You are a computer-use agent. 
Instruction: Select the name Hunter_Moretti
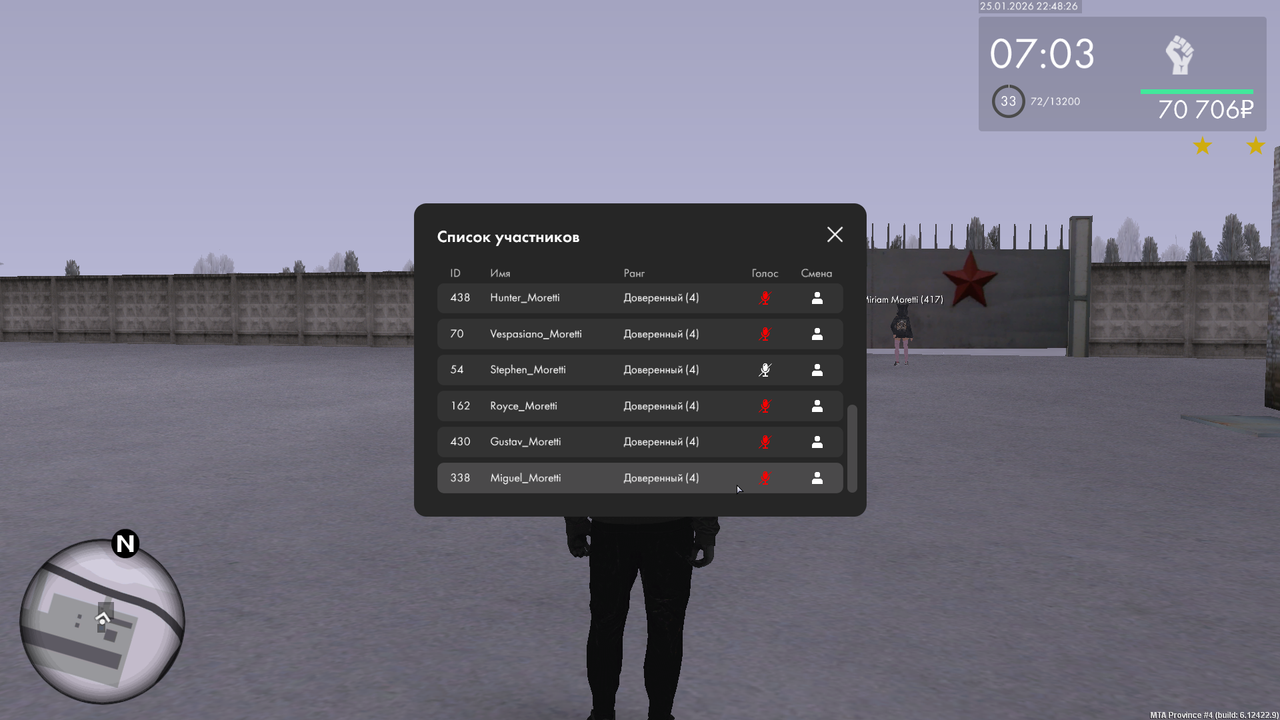(525, 298)
